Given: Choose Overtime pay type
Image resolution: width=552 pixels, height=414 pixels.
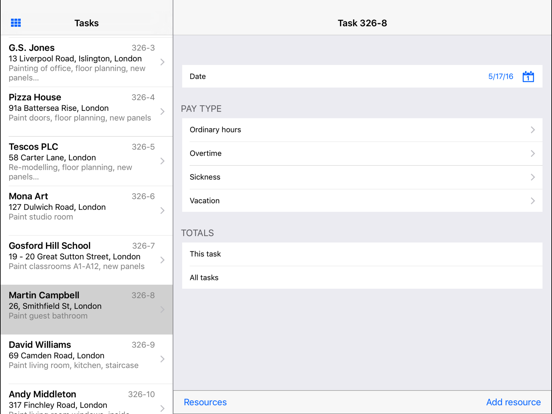Looking at the screenshot, I should 362,153.
